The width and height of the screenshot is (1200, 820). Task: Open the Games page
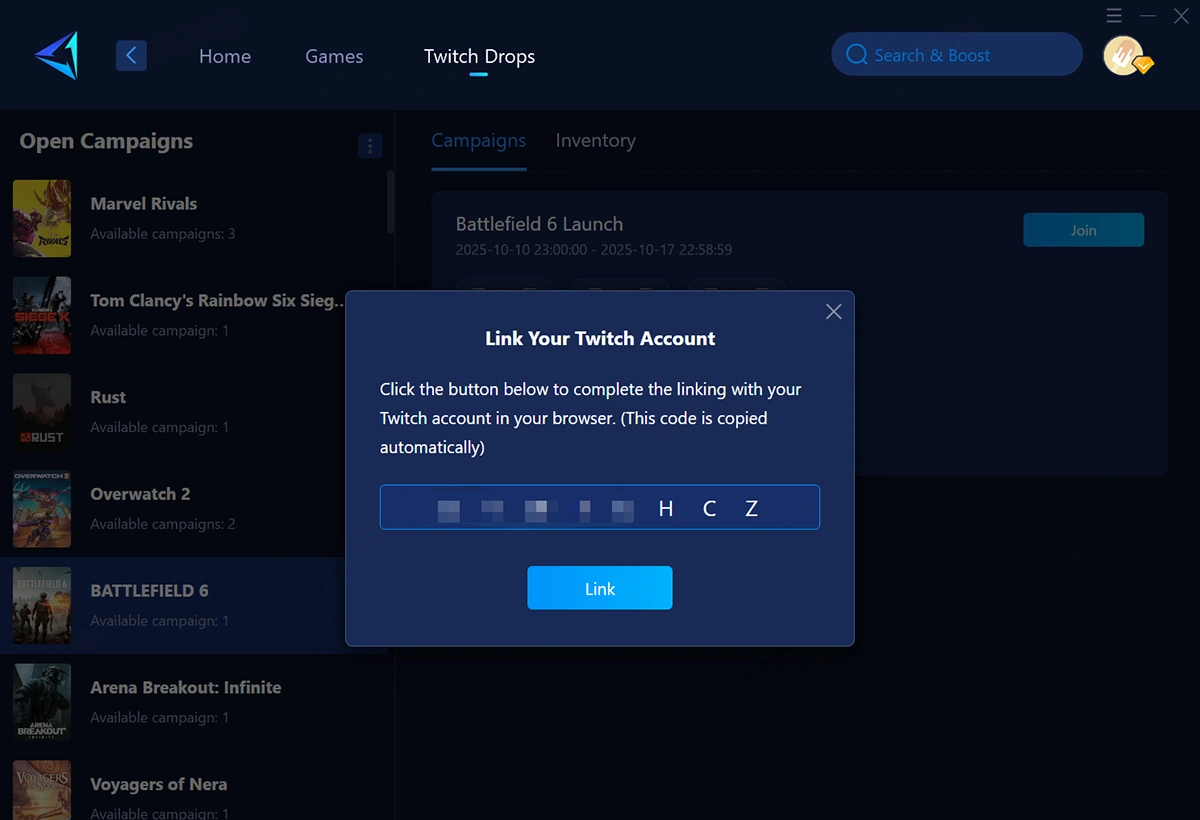(334, 56)
